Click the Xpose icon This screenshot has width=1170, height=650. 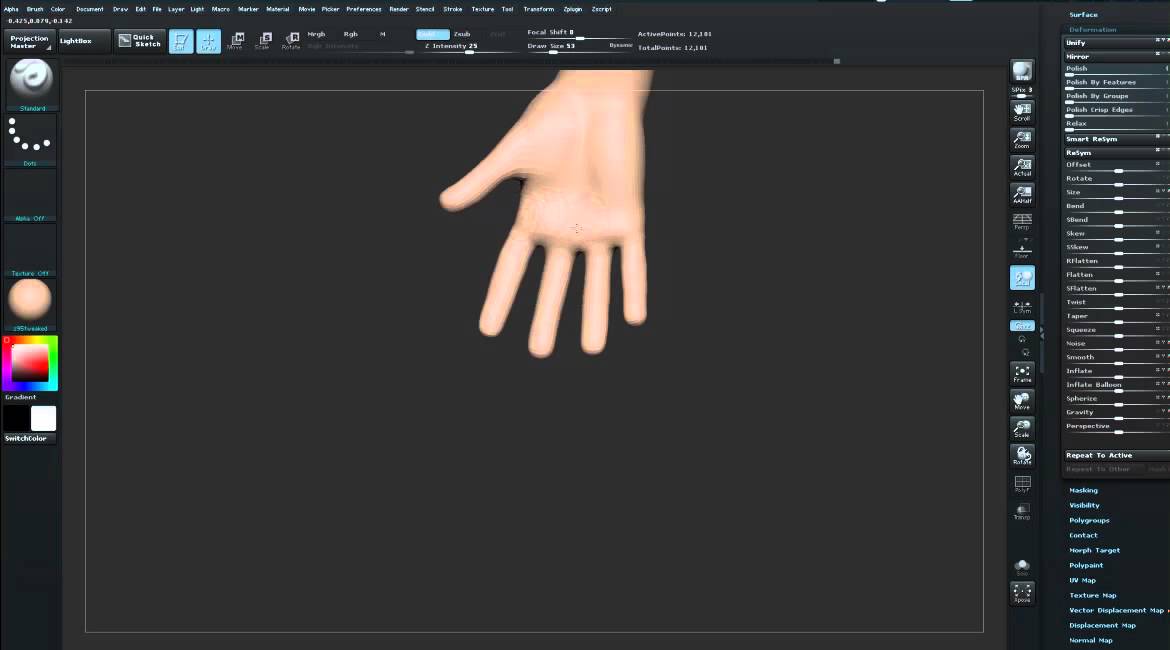tap(1022, 593)
